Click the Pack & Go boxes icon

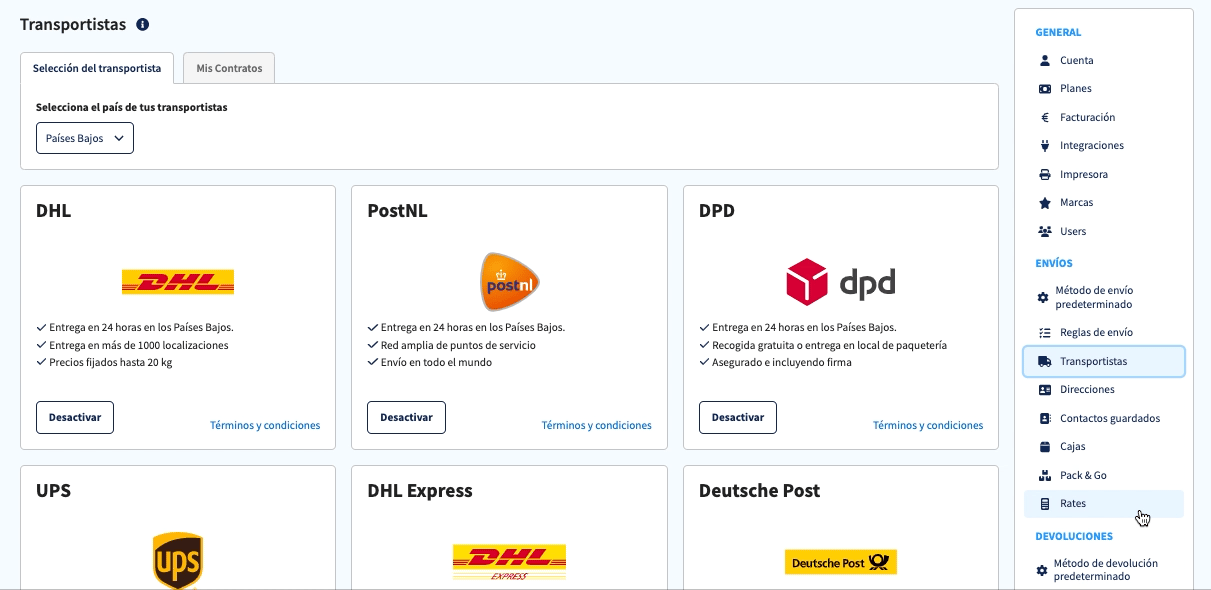pos(1045,475)
